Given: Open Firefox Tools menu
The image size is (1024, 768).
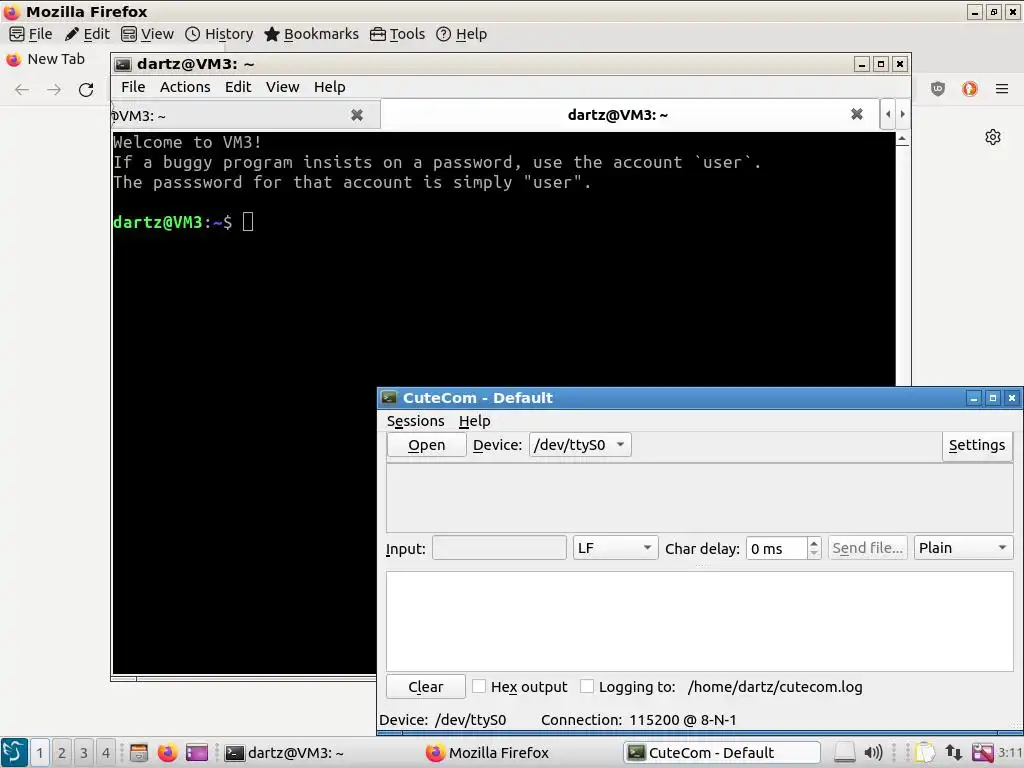Looking at the screenshot, I should 397,34.
